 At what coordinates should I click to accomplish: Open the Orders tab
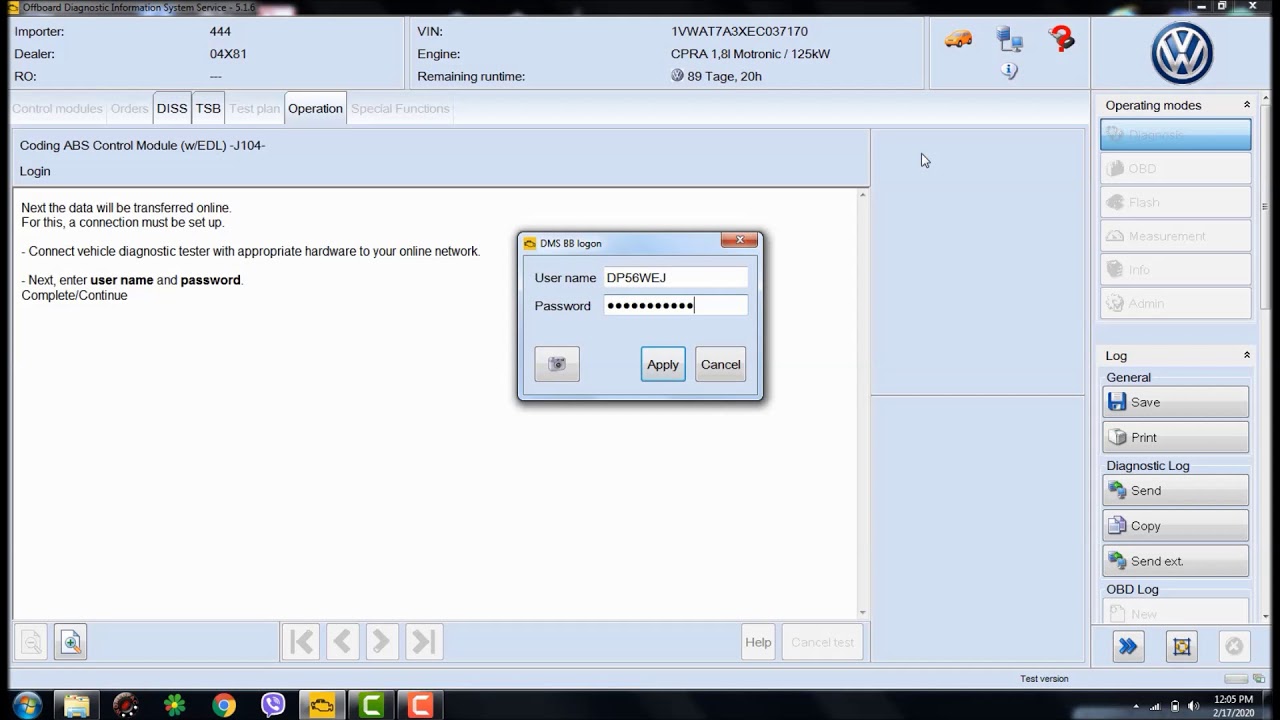click(x=129, y=108)
